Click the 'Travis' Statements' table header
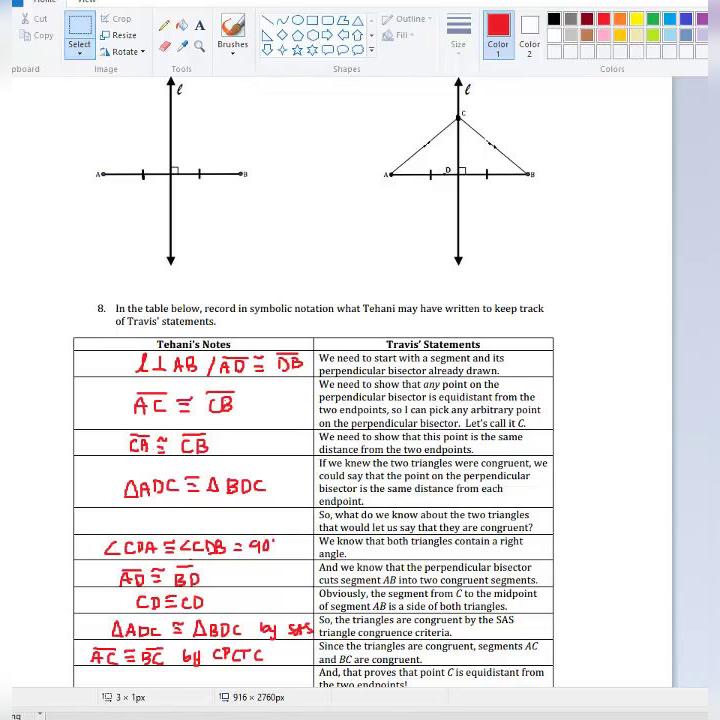The height and width of the screenshot is (720, 720). click(433, 344)
